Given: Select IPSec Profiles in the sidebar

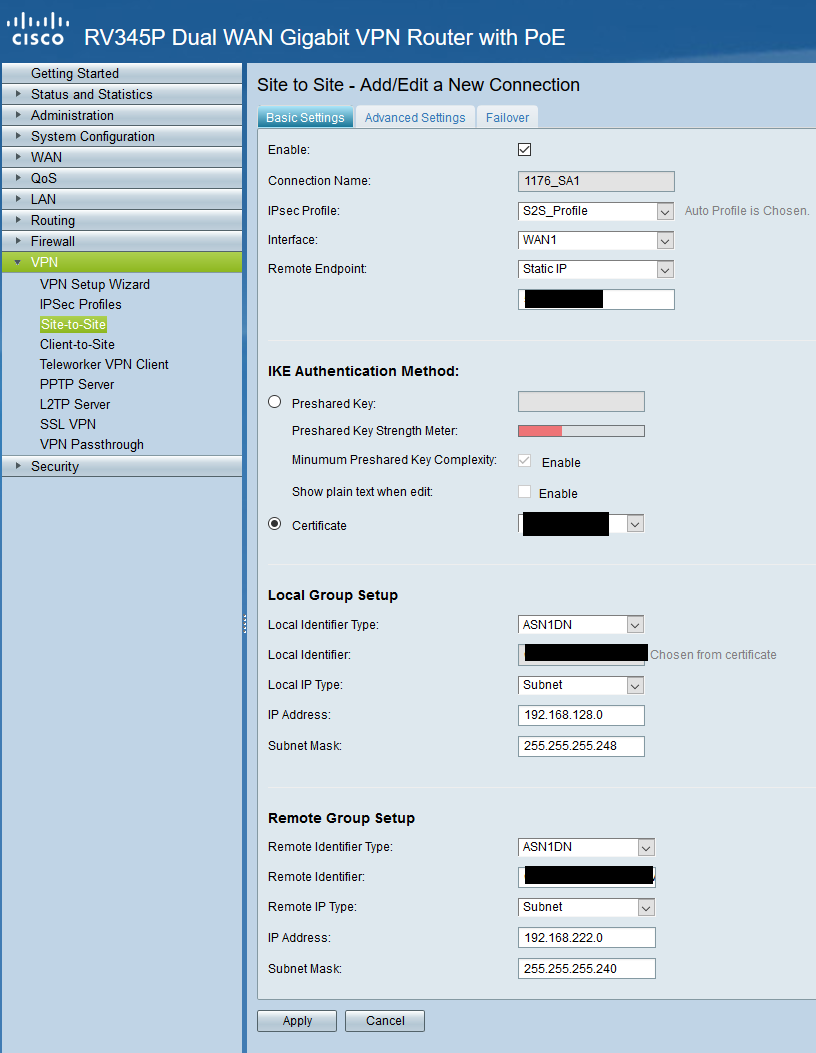Looking at the screenshot, I should [x=79, y=304].
